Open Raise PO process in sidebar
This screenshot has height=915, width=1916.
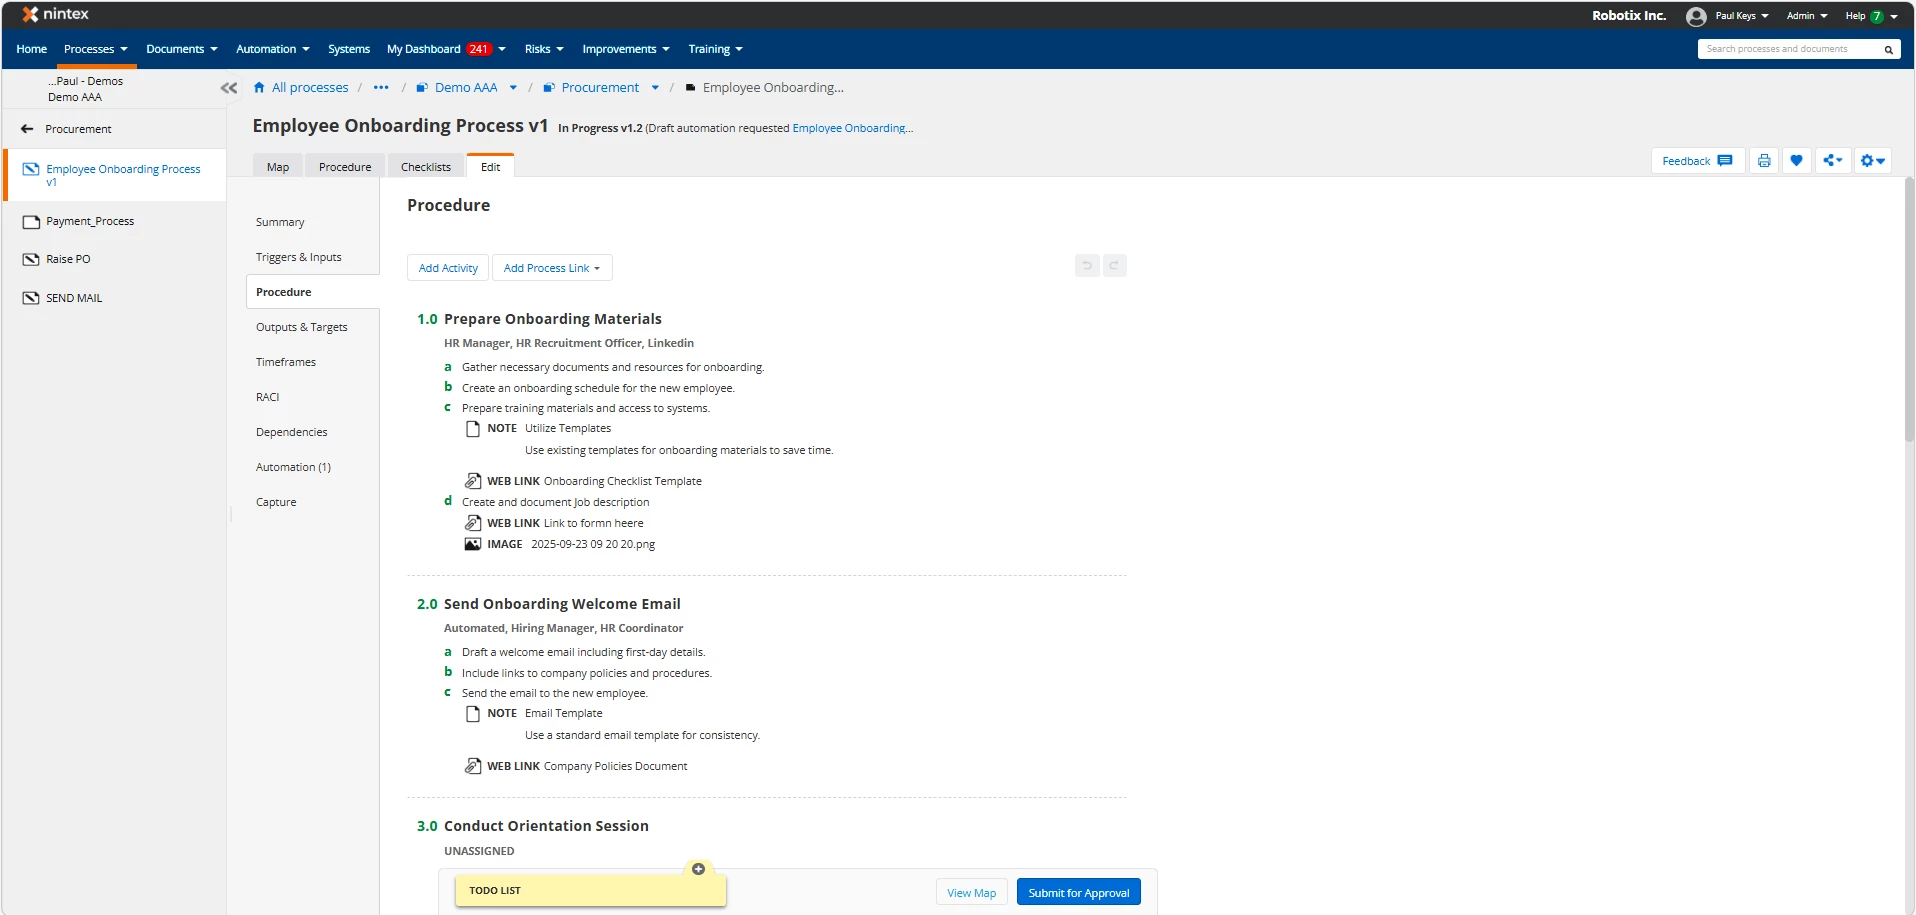tap(68, 259)
